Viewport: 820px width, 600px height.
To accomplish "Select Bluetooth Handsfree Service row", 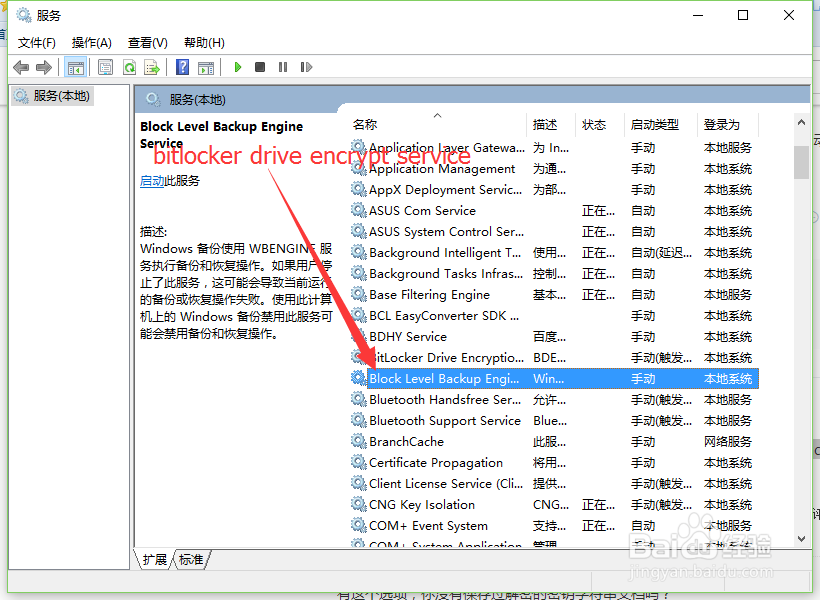I will pyautogui.click(x=554, y=400).
